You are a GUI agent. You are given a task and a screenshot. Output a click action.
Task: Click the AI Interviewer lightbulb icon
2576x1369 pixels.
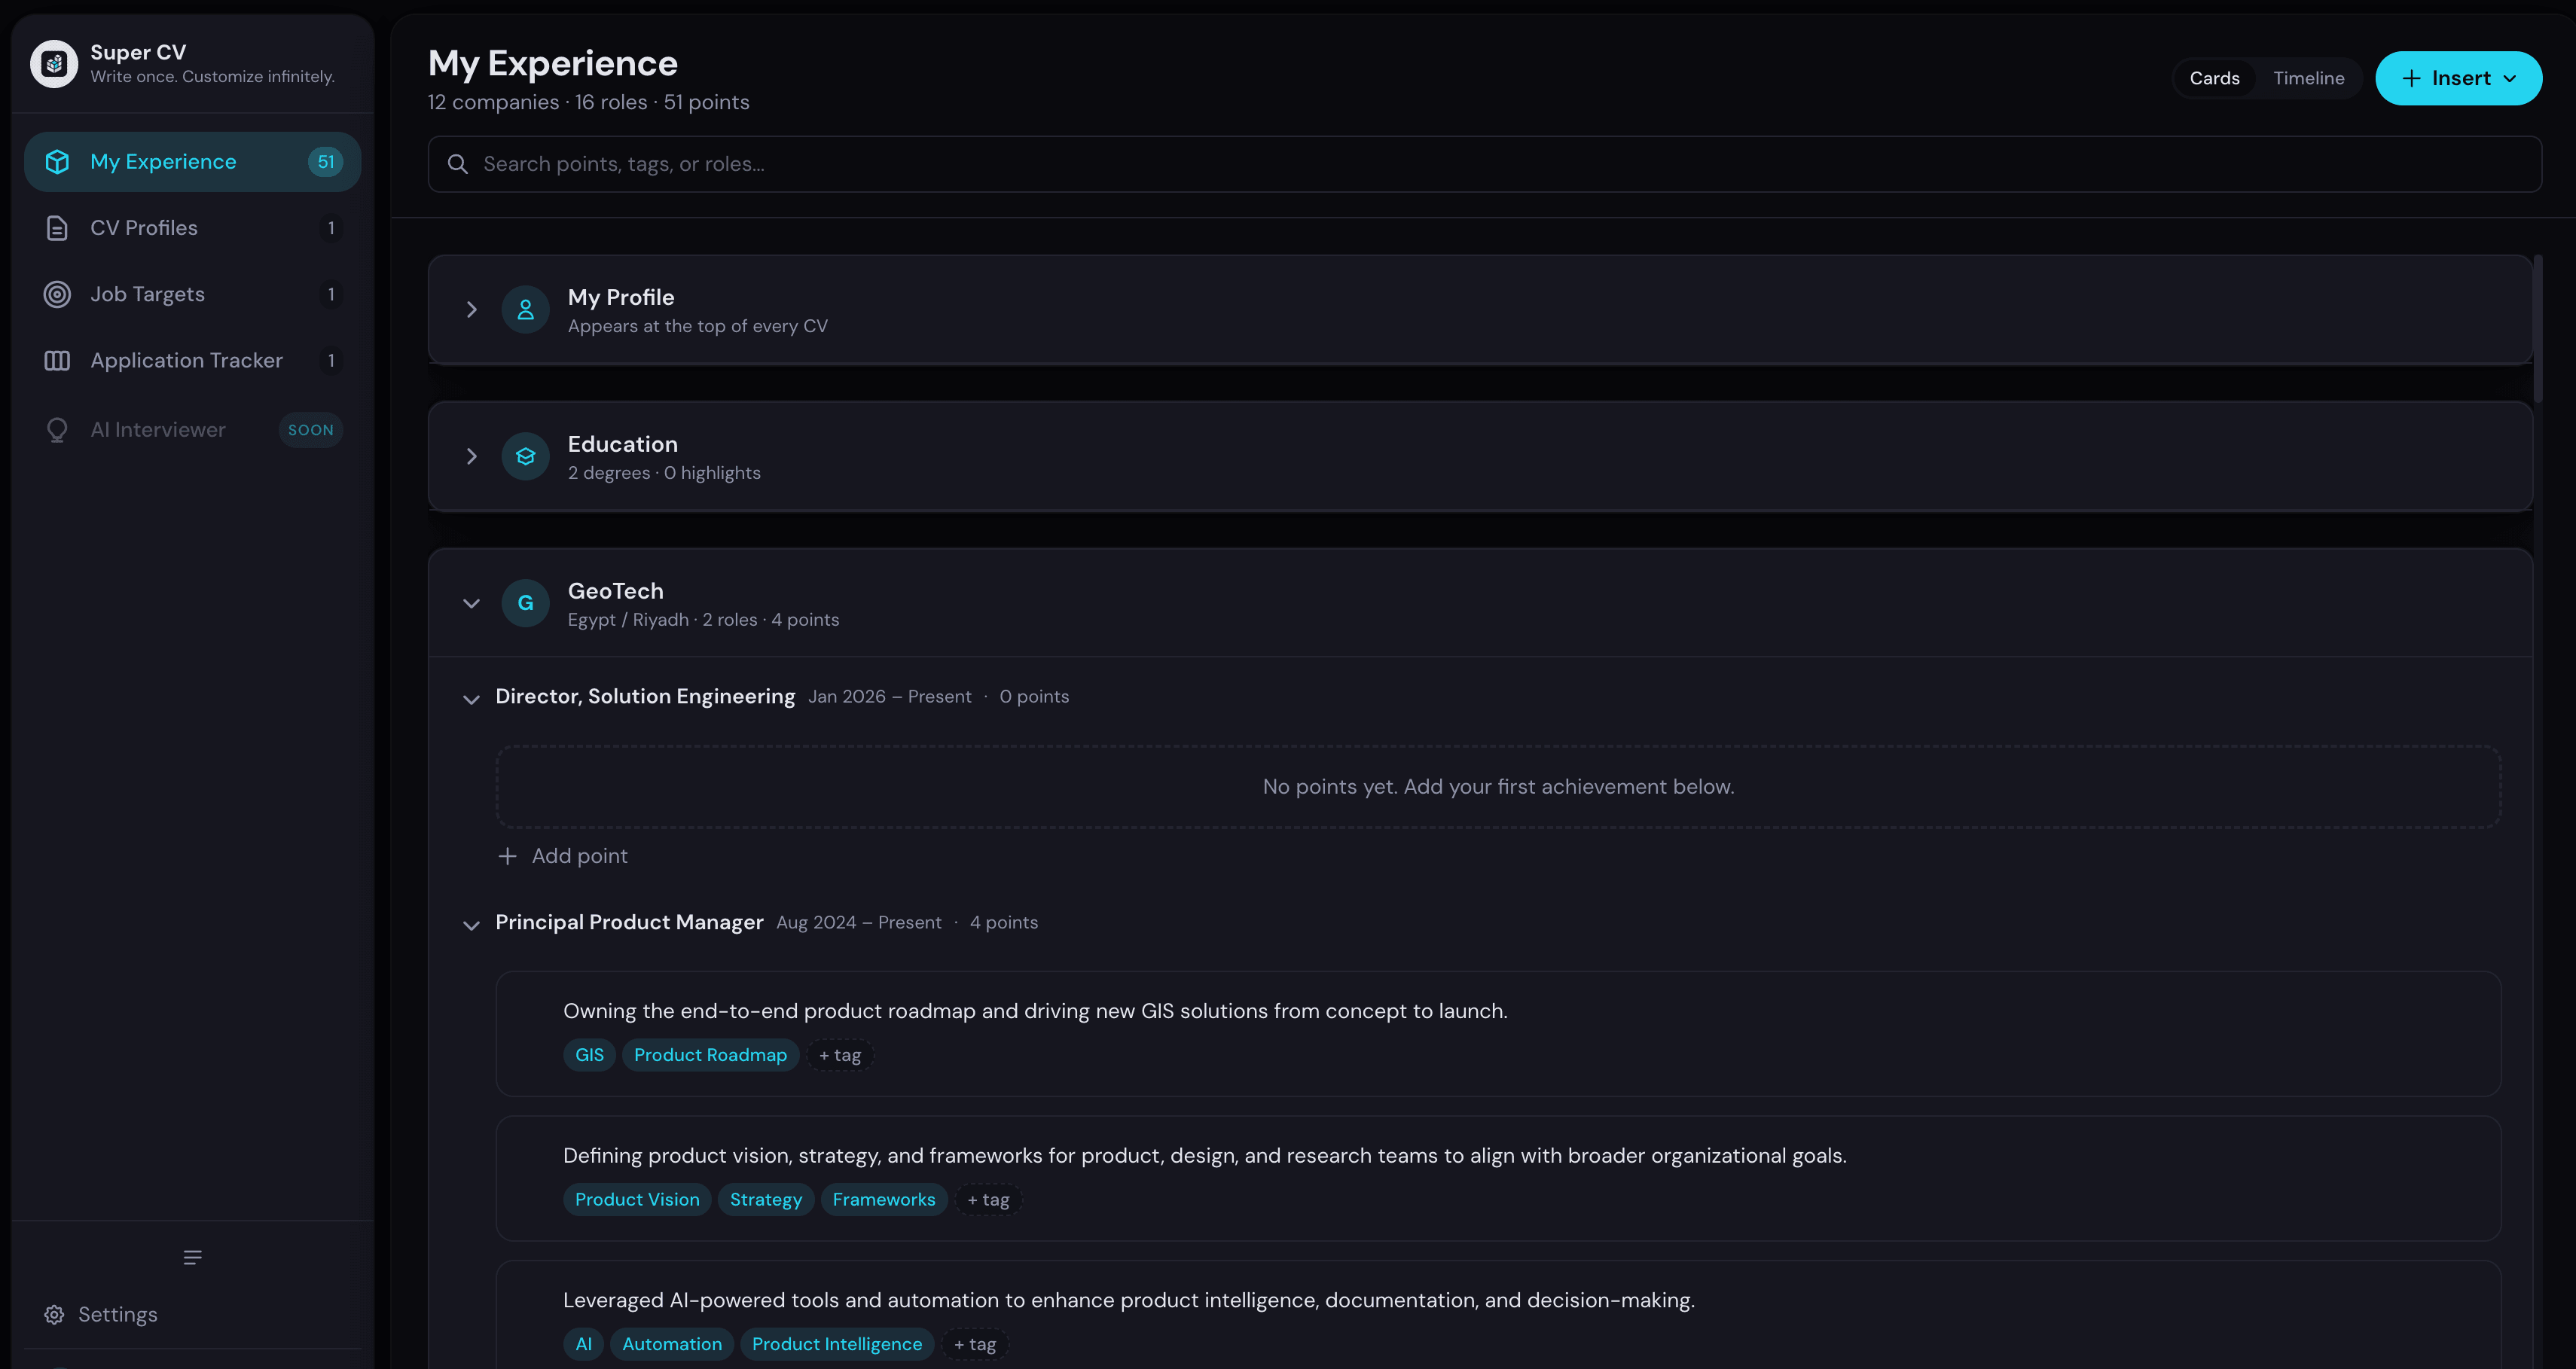pos(57,430)
